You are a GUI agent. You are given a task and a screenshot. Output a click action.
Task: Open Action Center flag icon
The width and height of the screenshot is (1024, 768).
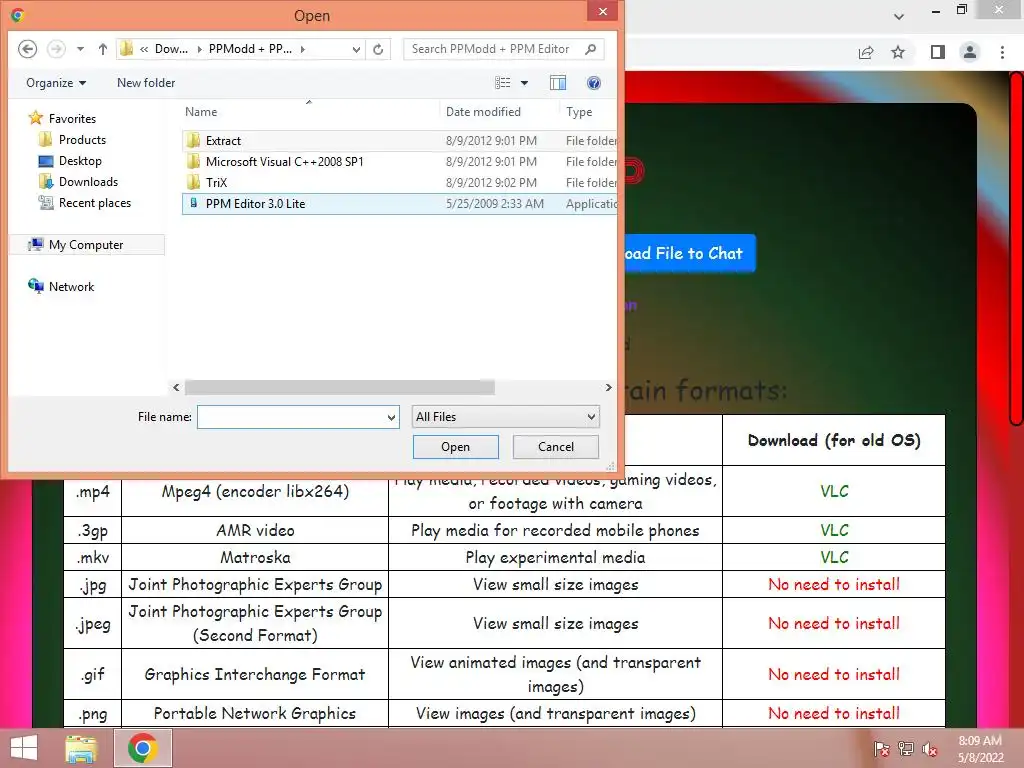coord(882,749)
